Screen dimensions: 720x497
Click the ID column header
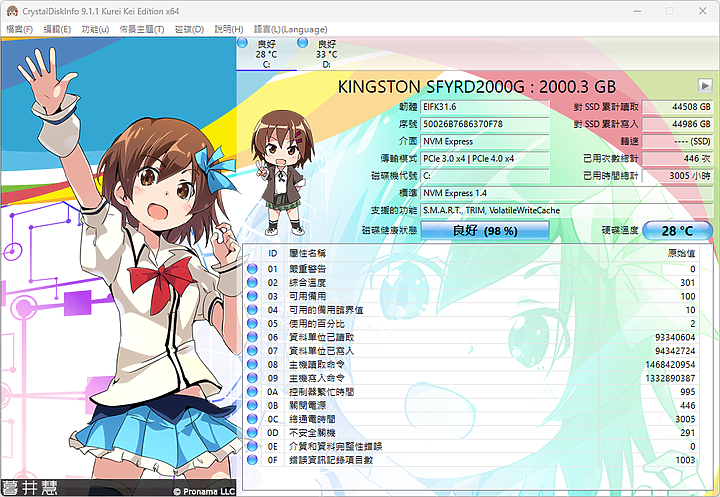[x=273, y=253]
